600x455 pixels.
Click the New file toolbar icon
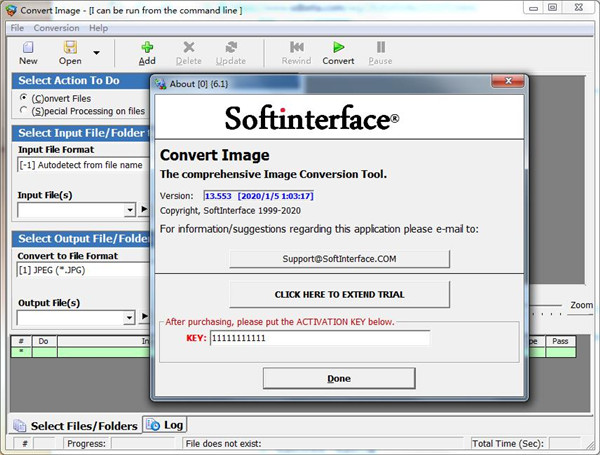tap(28, 47)
